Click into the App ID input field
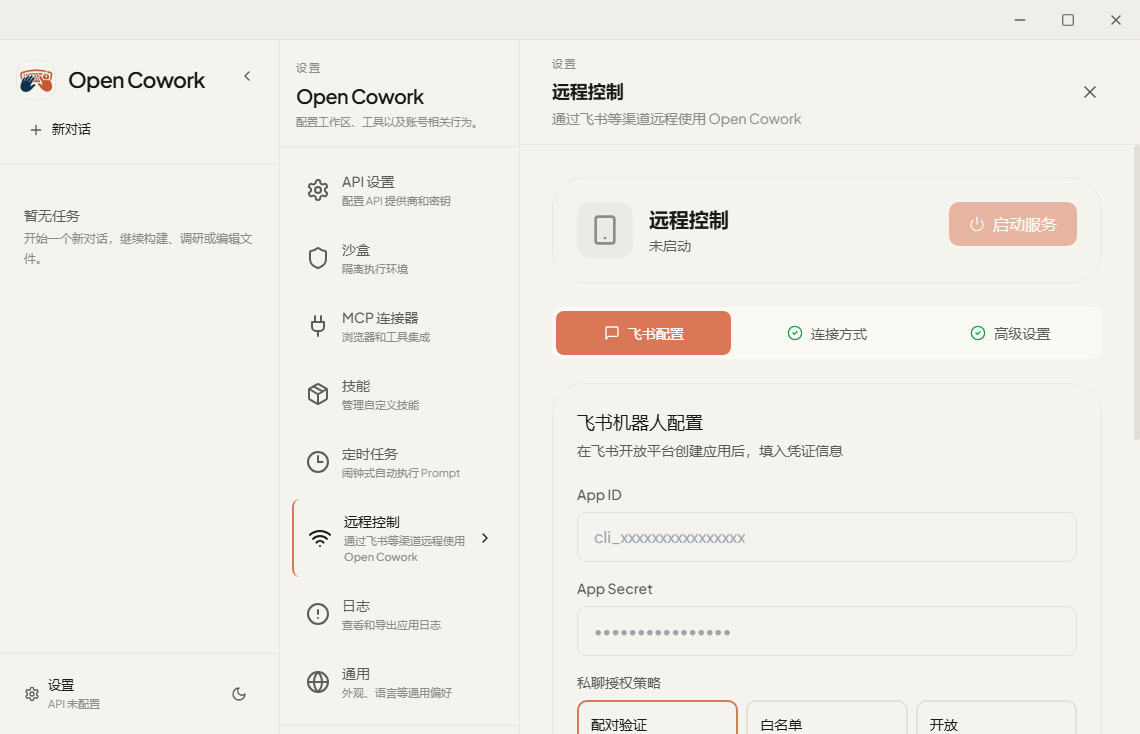This screenshot has height=734, width=1140. (x=827, y=537)
